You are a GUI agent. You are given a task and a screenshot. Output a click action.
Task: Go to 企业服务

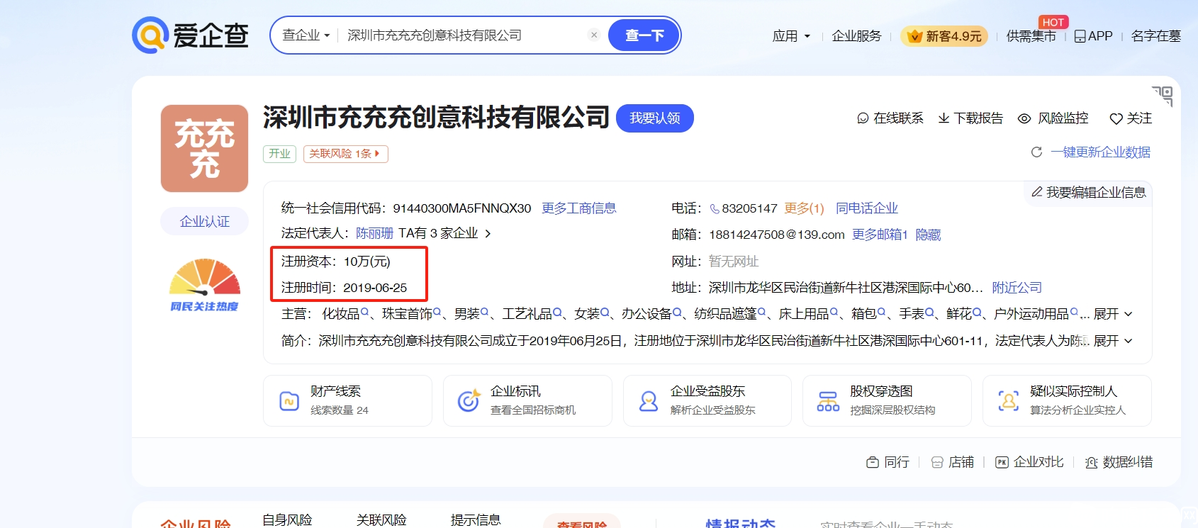tap(856, 36)
